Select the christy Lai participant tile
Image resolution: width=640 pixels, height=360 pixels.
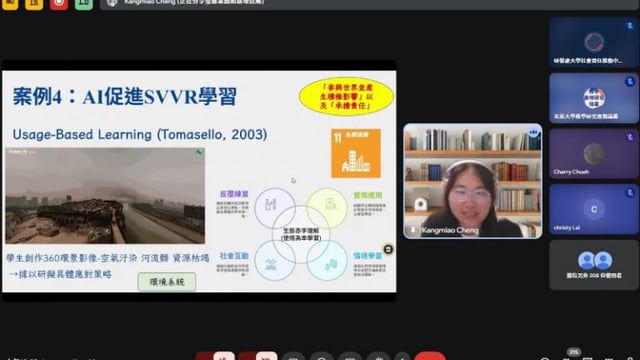(x=594, y=209)
